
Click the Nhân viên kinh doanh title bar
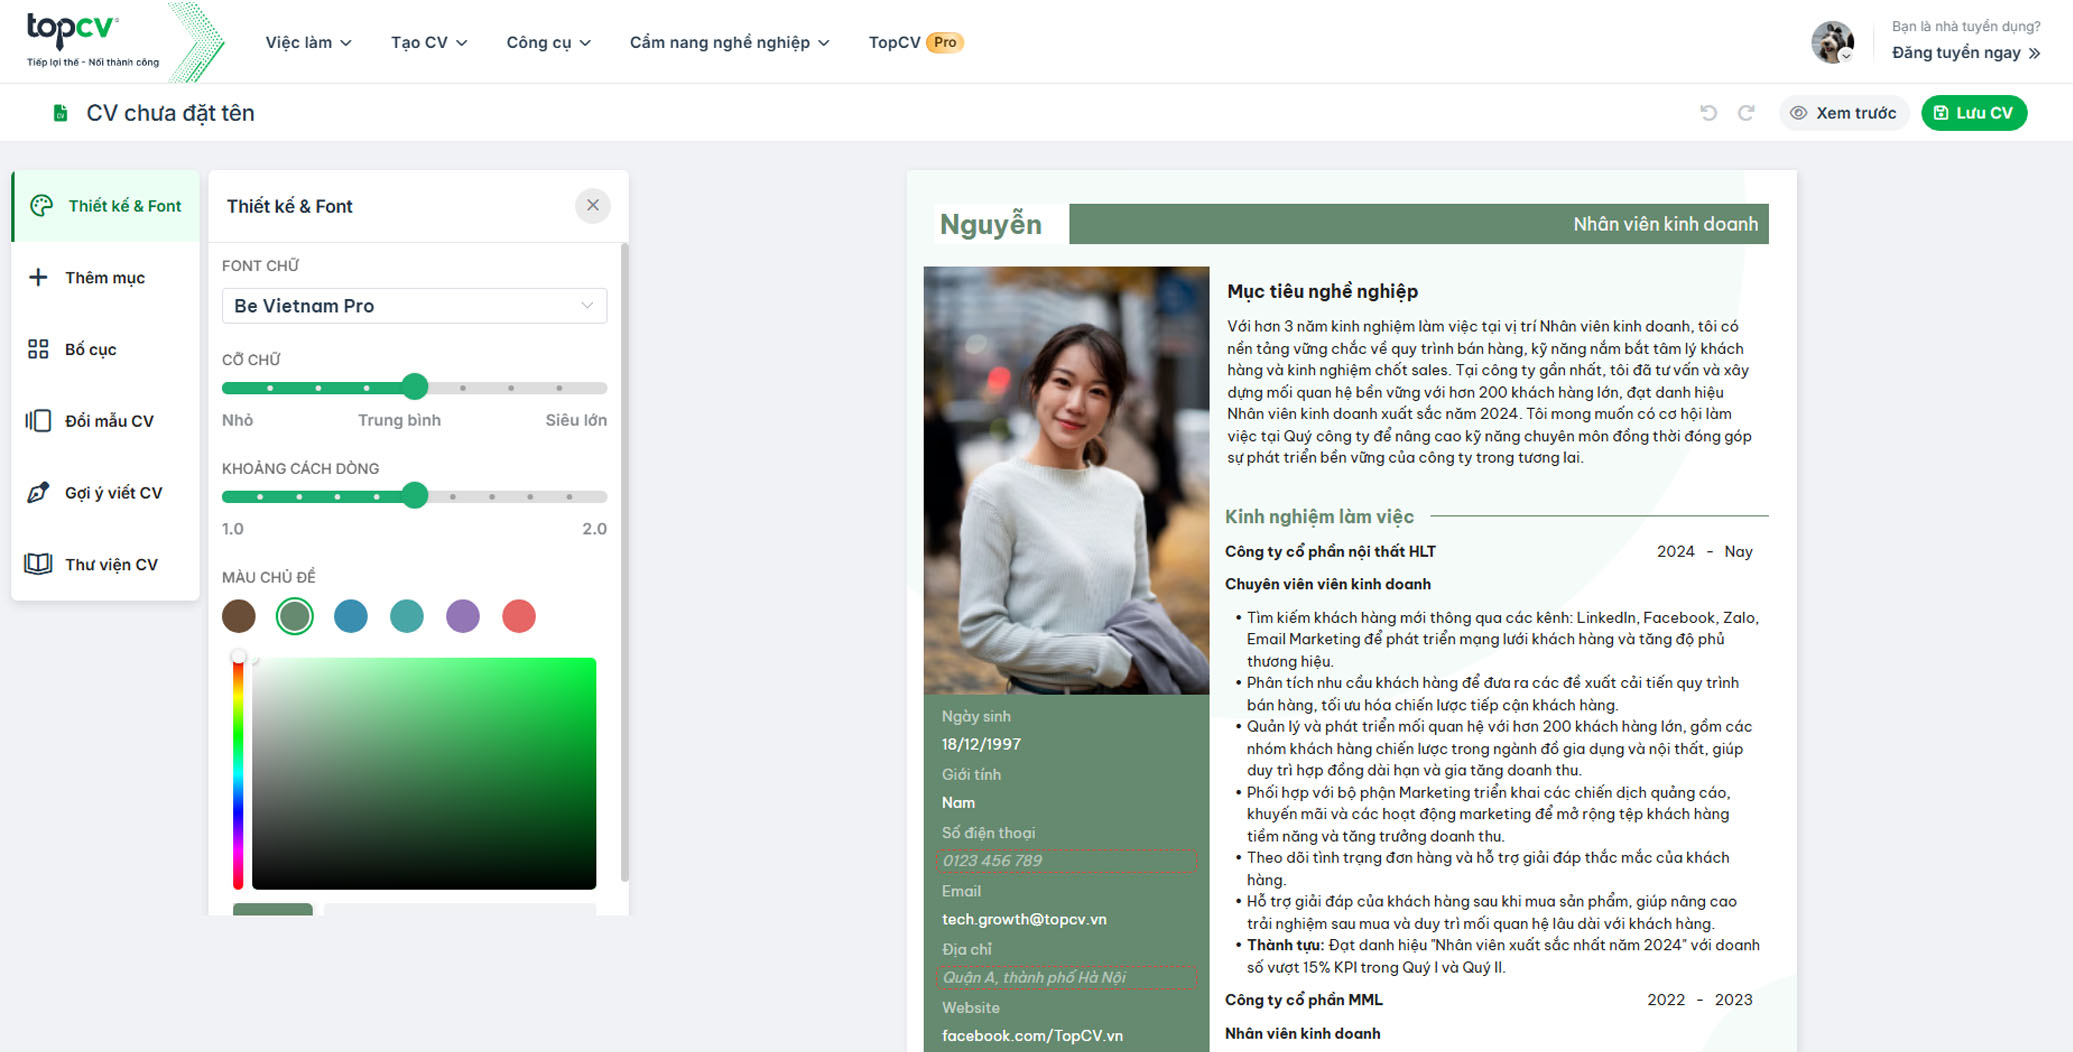(1418, 224)
